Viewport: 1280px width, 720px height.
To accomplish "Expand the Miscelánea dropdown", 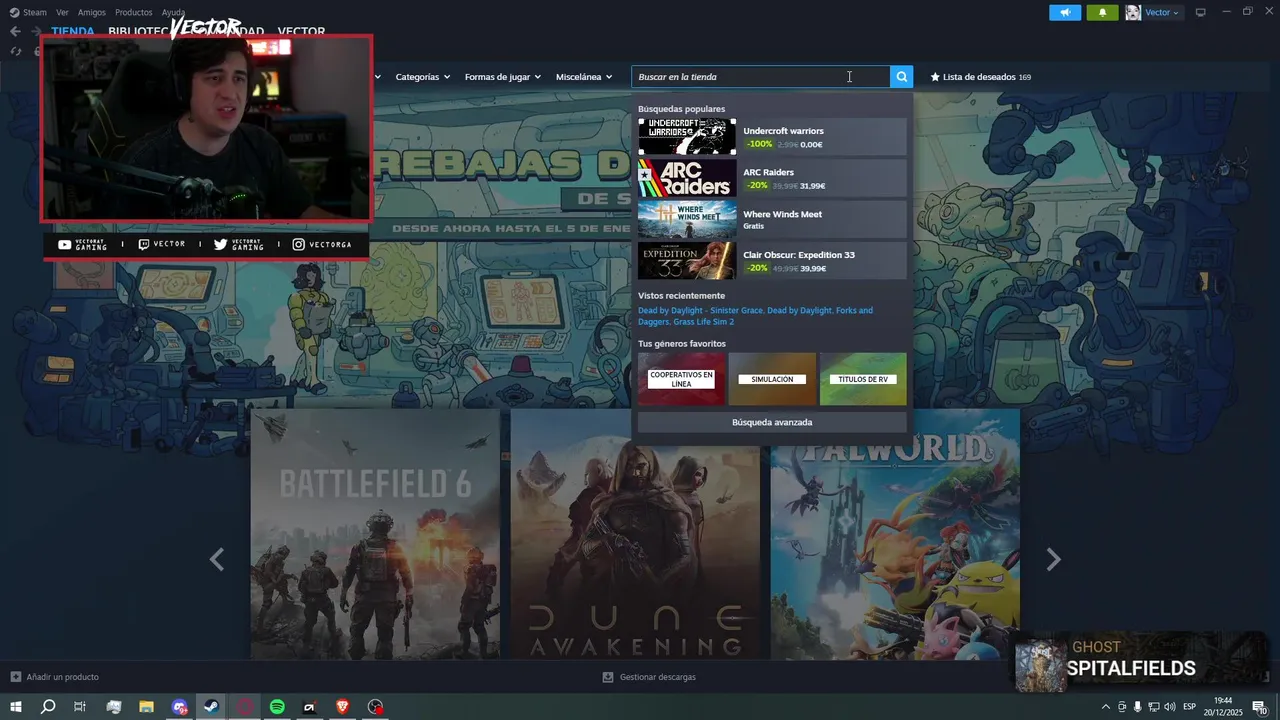I will pos(584,77).
